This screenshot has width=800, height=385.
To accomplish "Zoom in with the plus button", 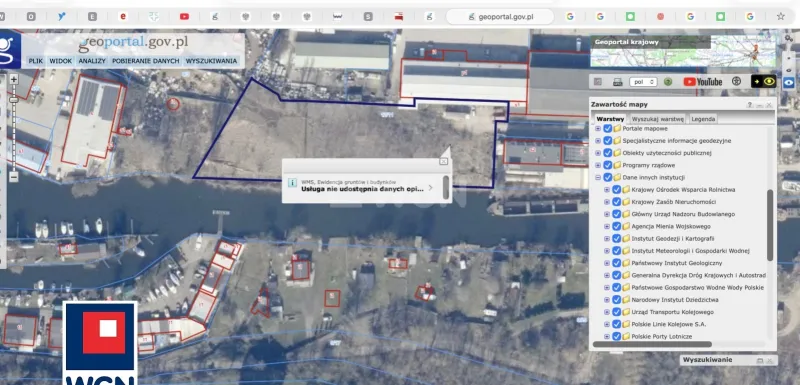I will click(14, 79).
